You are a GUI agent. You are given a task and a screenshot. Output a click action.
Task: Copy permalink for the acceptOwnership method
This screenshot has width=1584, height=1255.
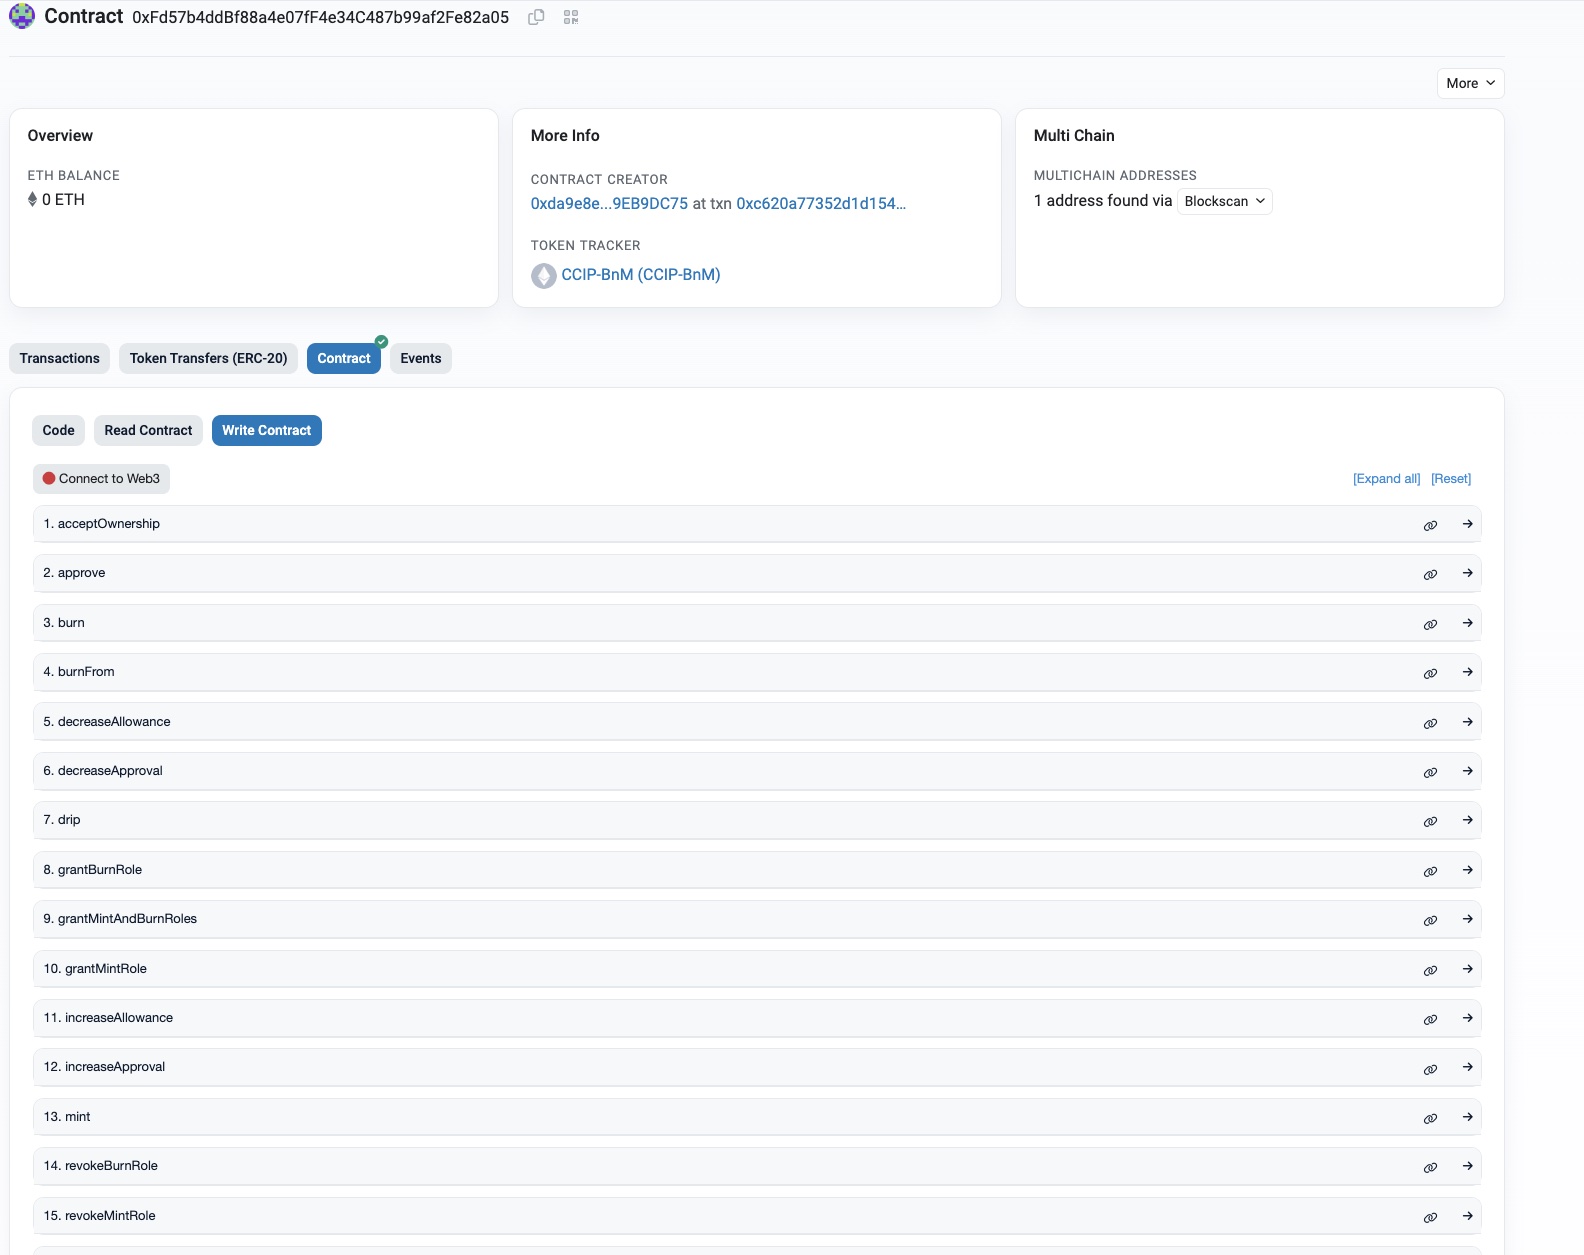click(x=1430, y=525)
